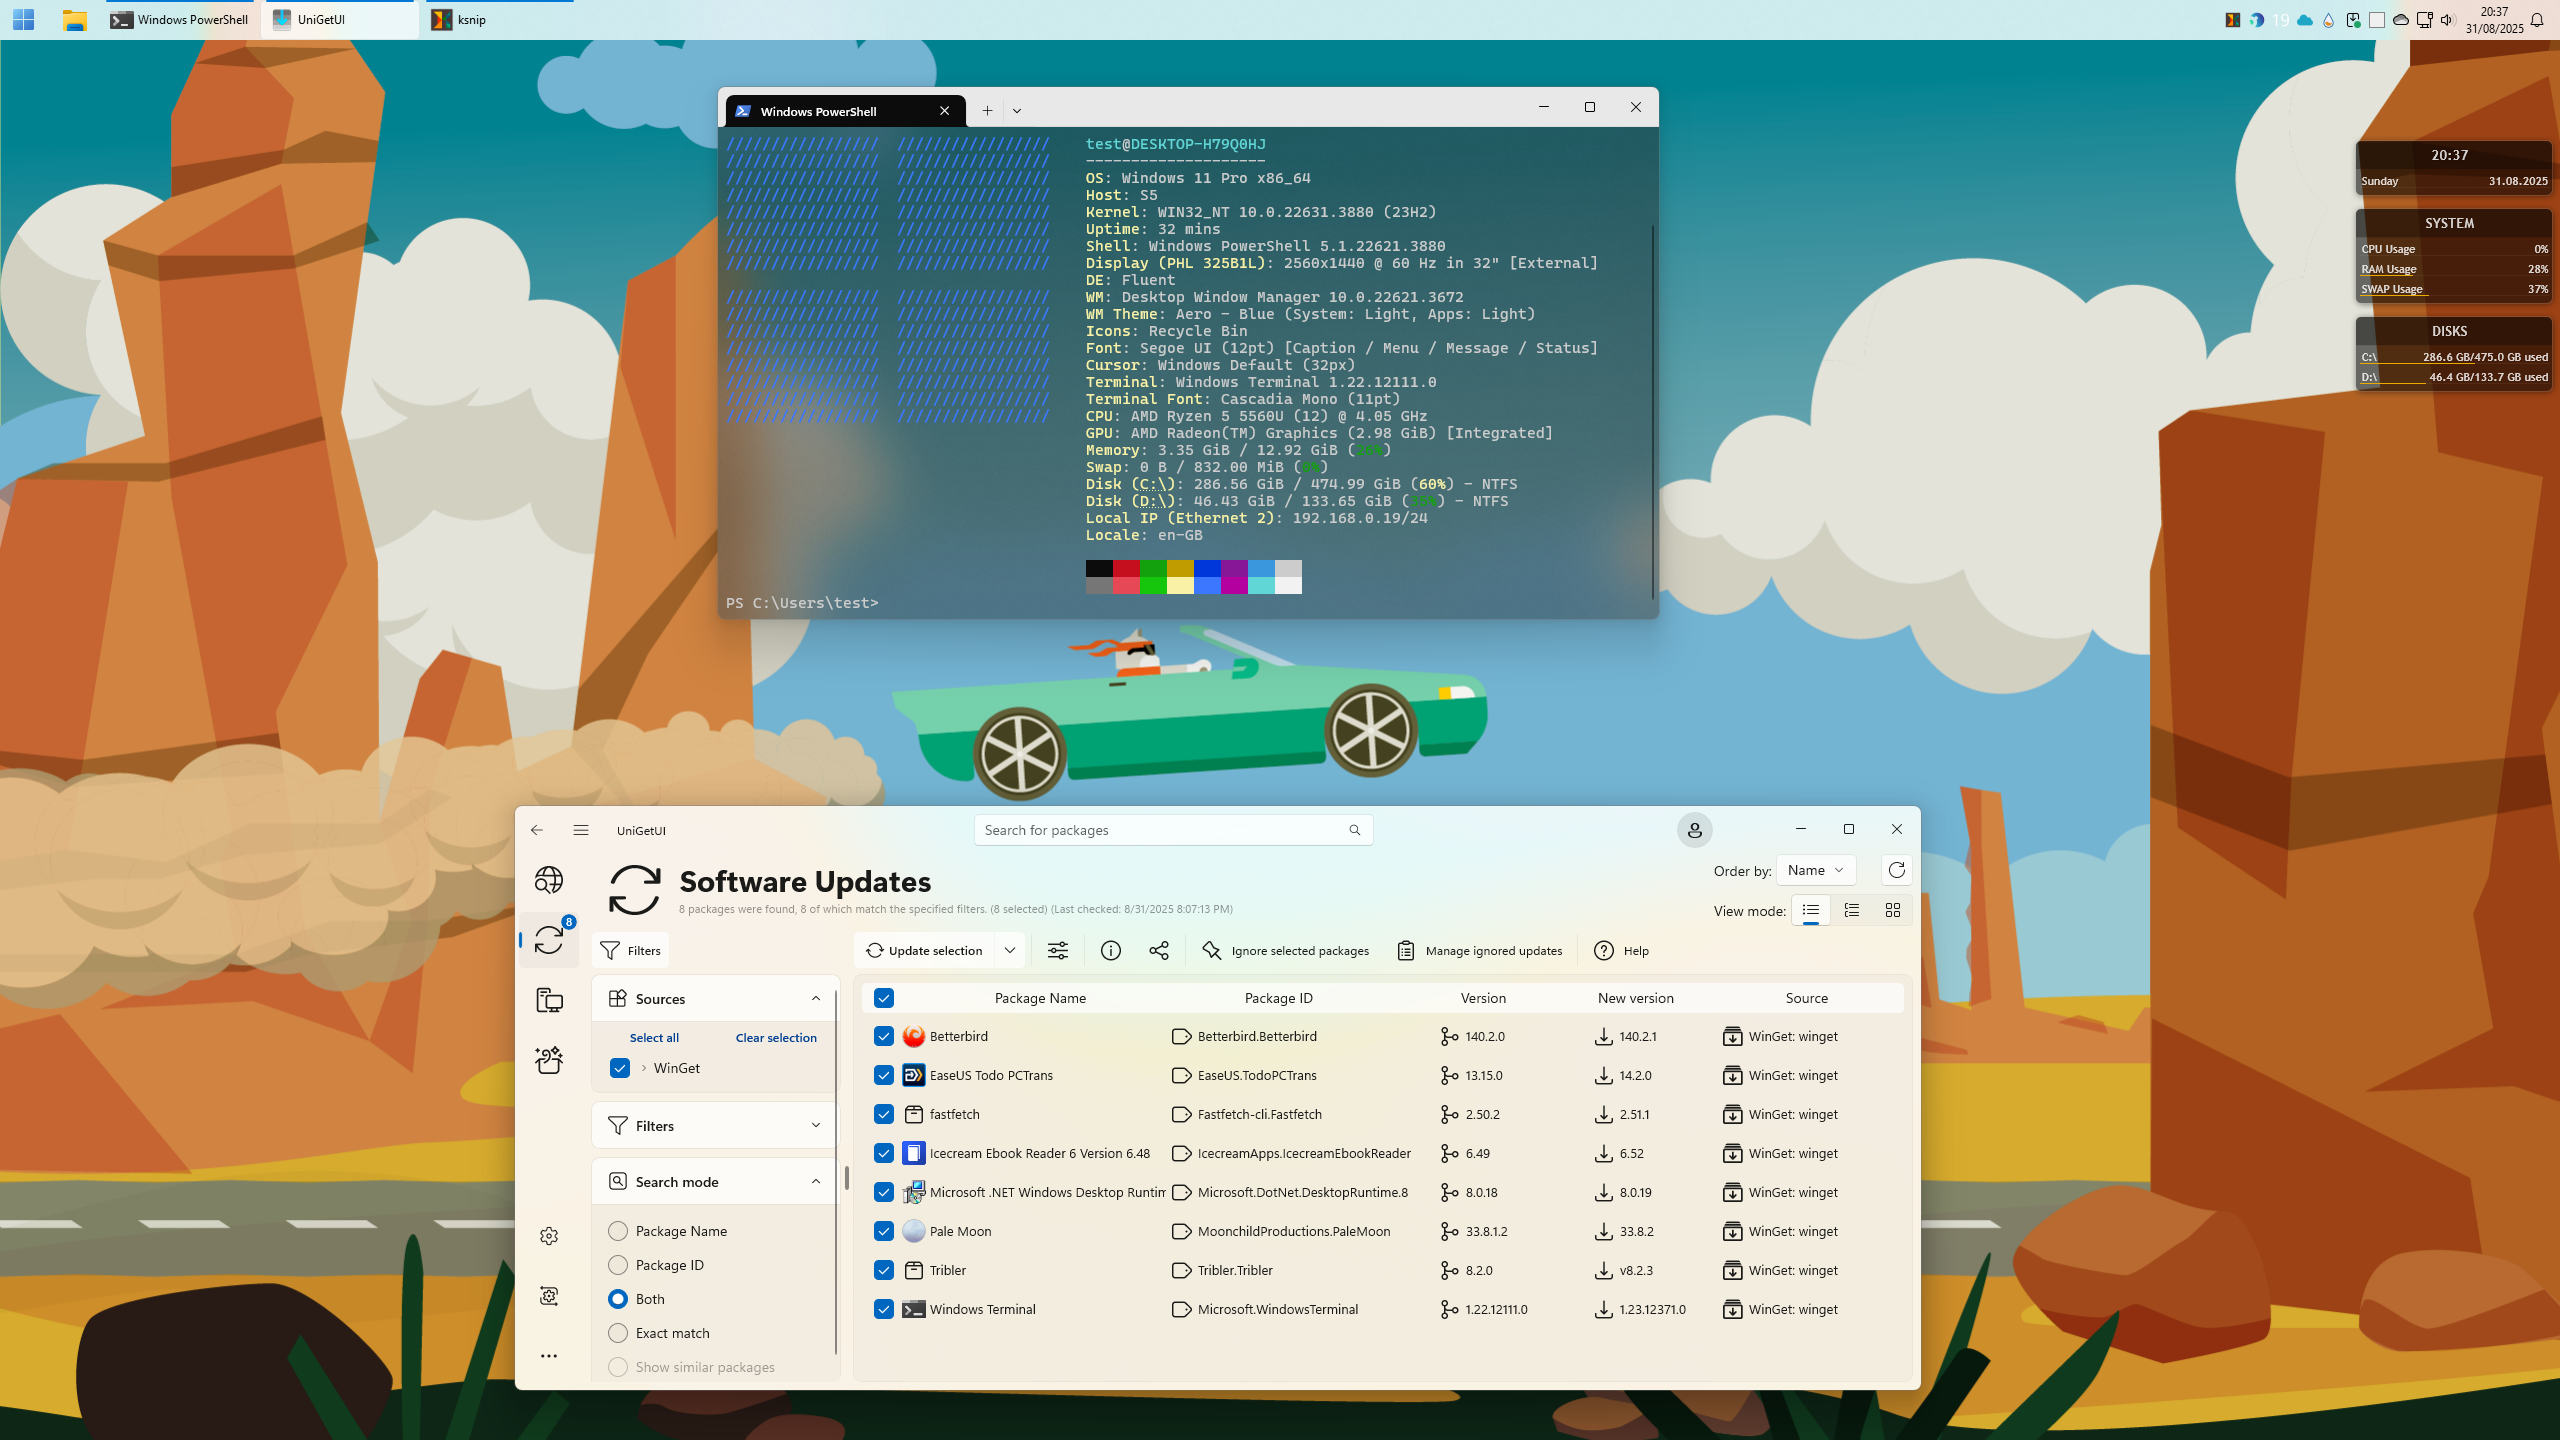Uncheck the Windows Terminal package checkbox
This screenshot has width=2560, height=1440.
tap(884, 1309)
